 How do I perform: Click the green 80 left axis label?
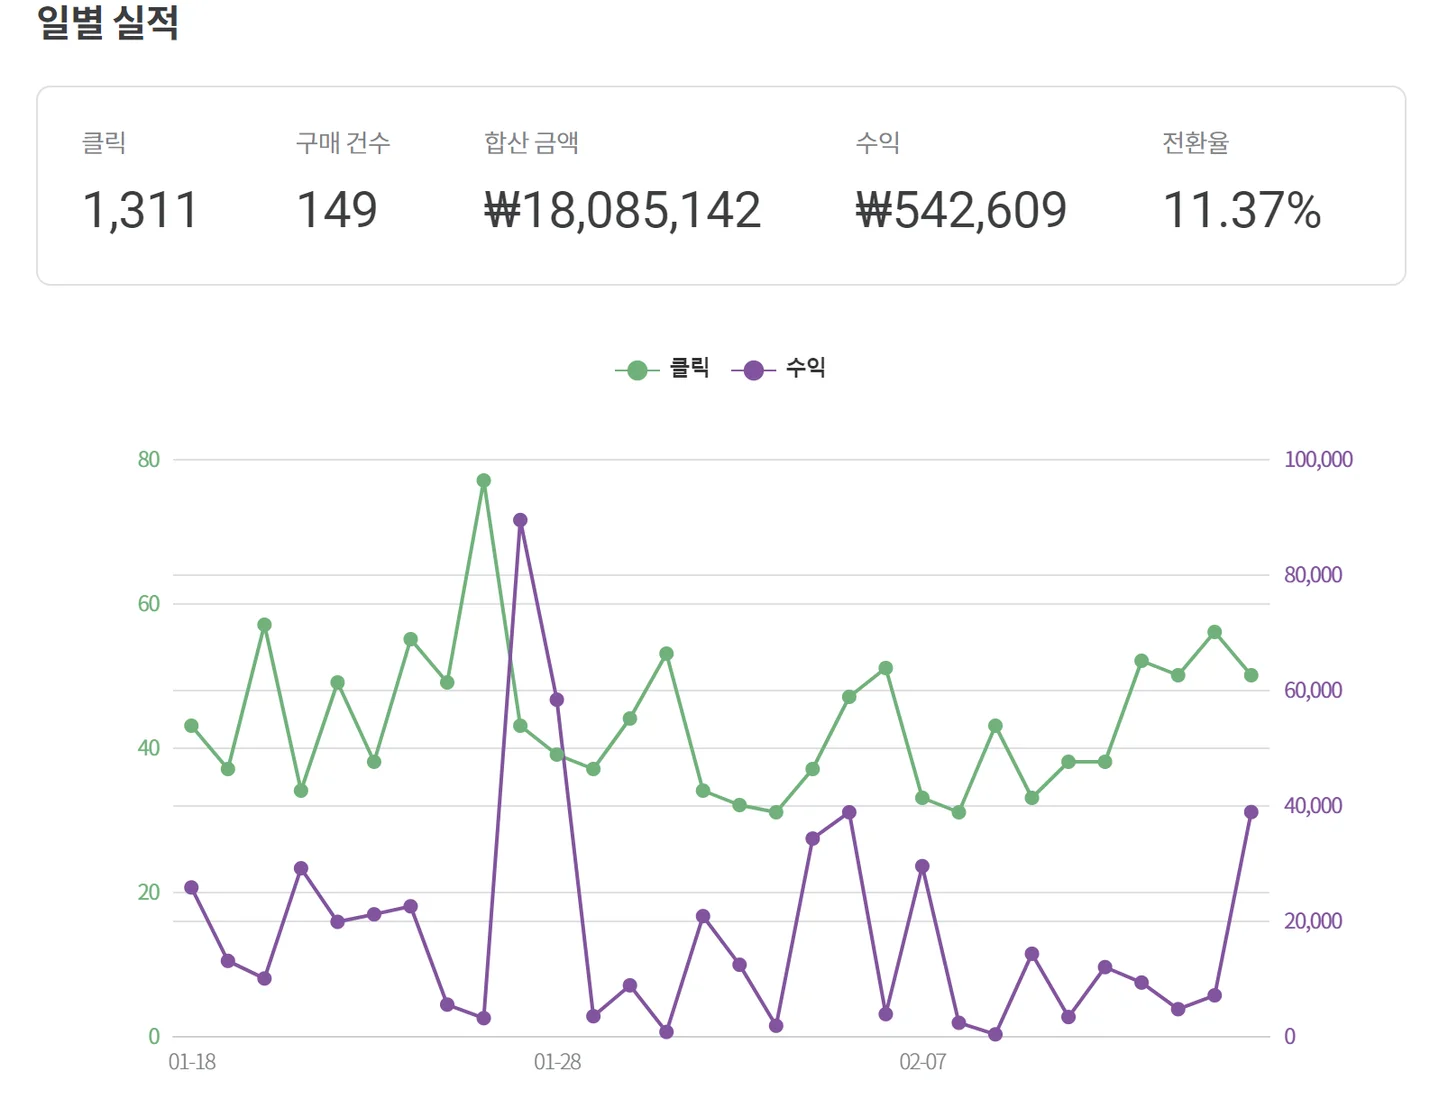click(148, 459)
